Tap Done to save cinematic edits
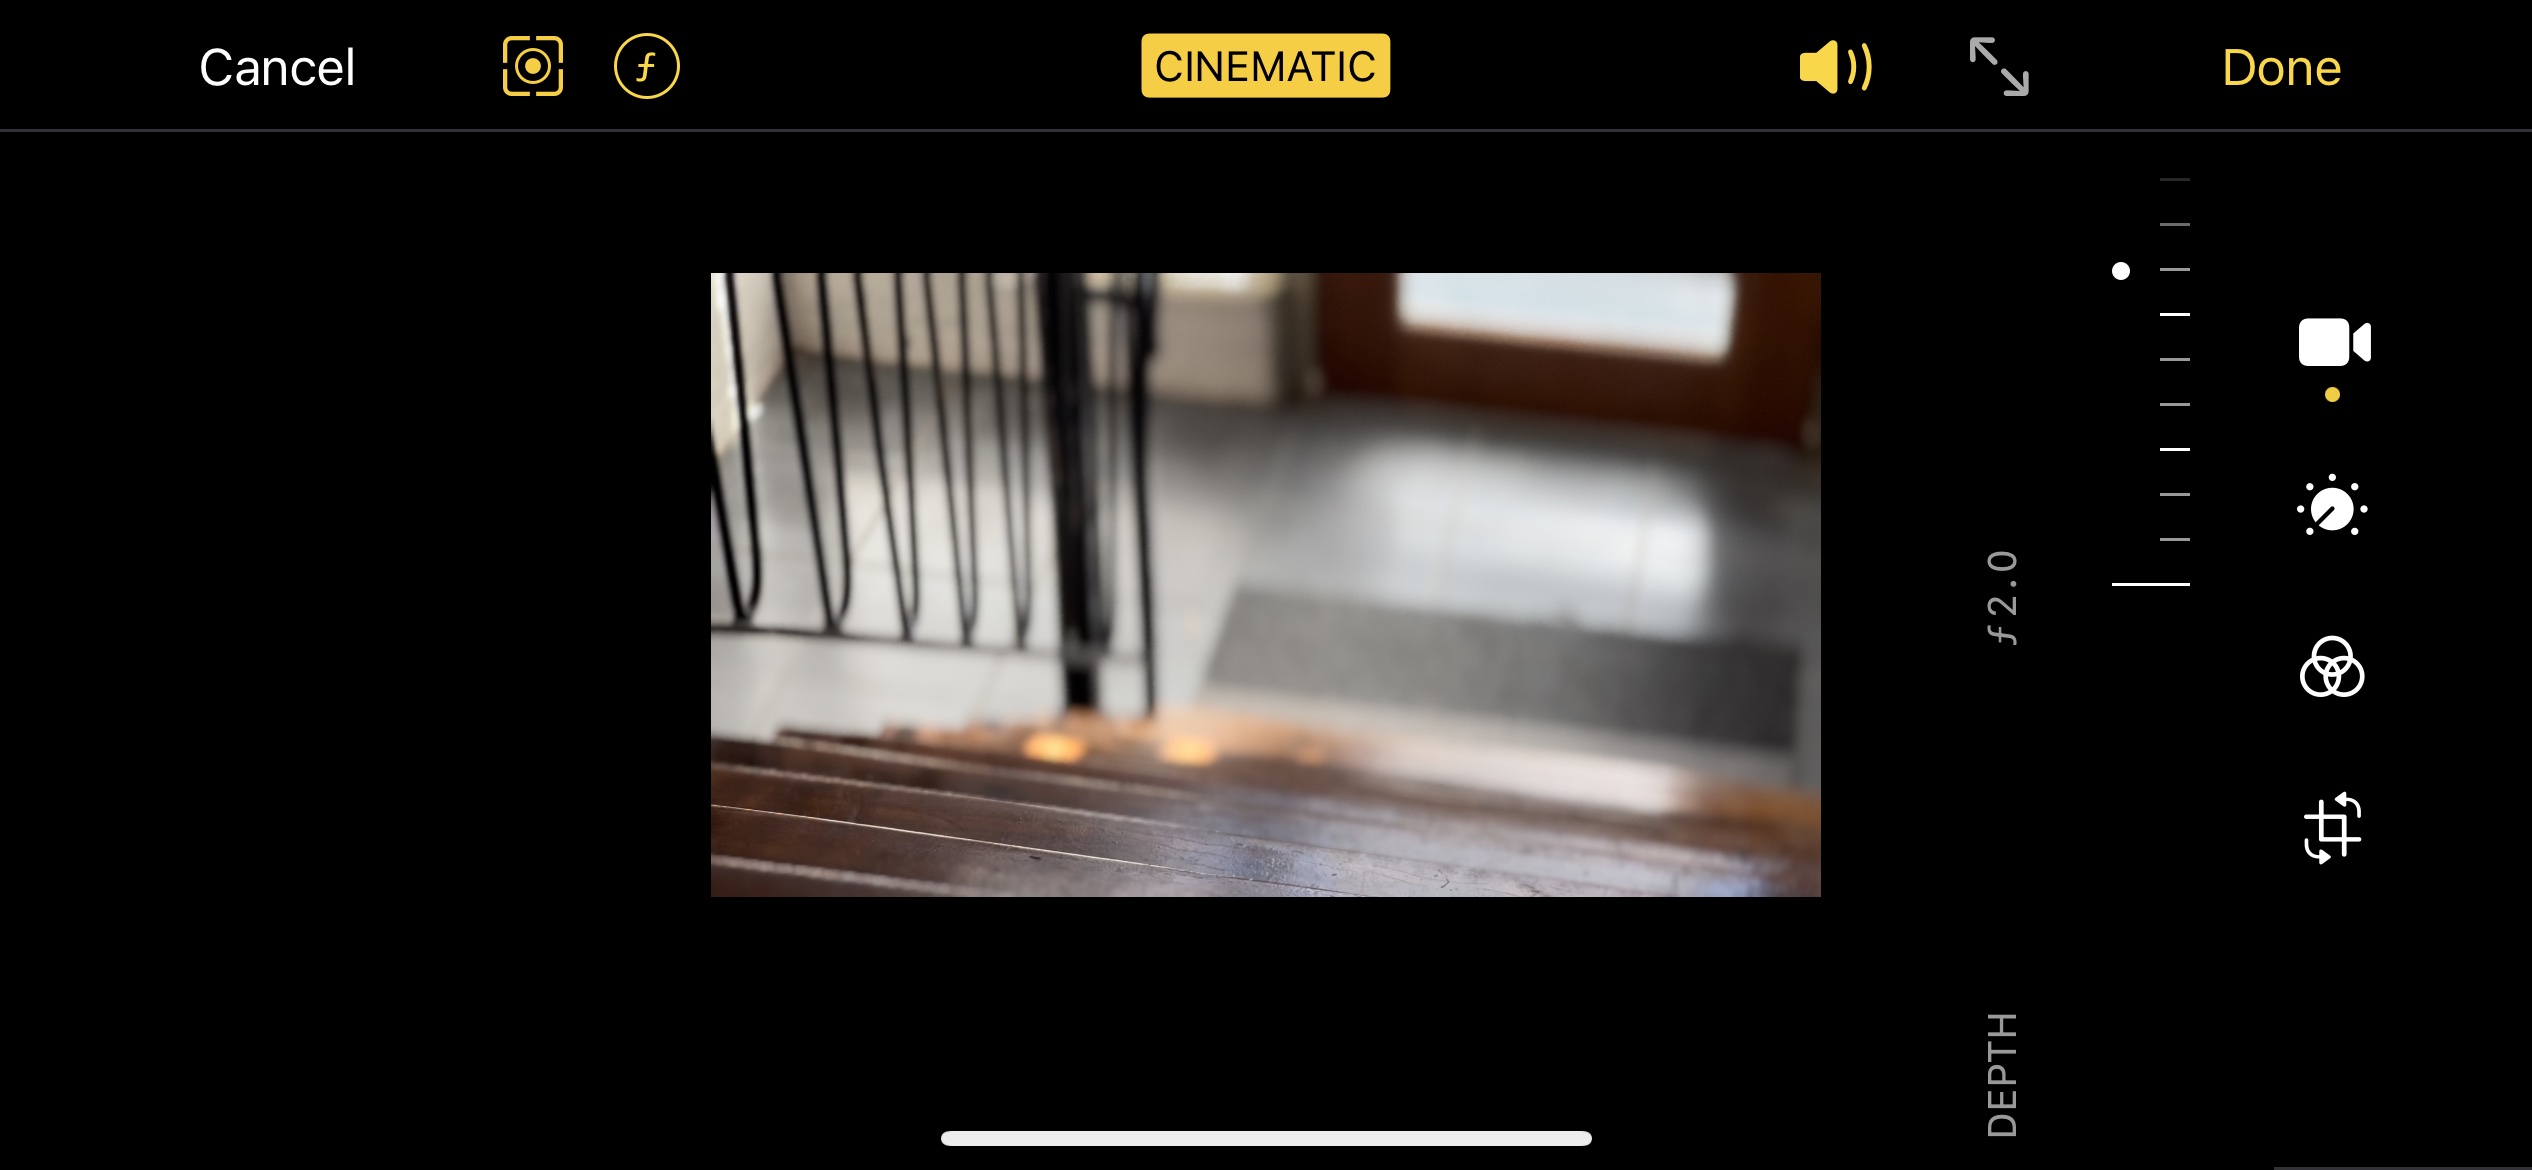Screen dimensions: 2532x1170 [2278, 66]
